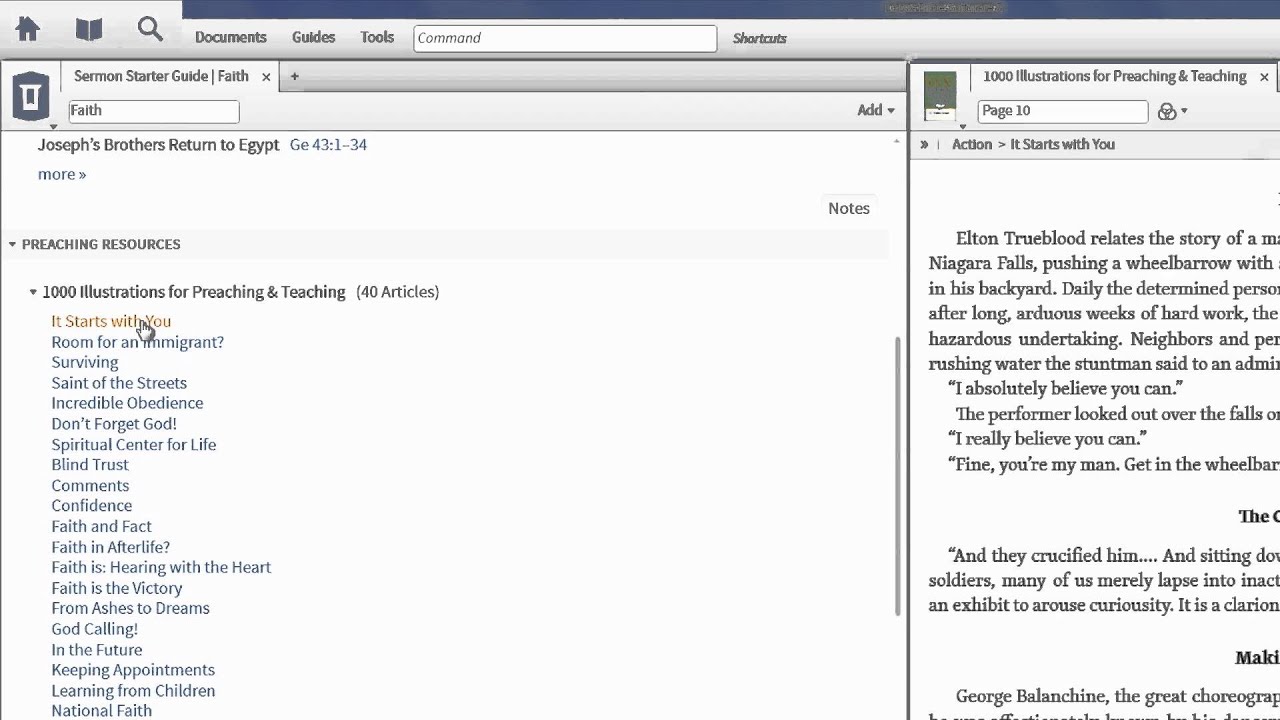The height and width of the screenshot is (720, 1280).
Task: Open the God Calling! article
Action: 95,629
